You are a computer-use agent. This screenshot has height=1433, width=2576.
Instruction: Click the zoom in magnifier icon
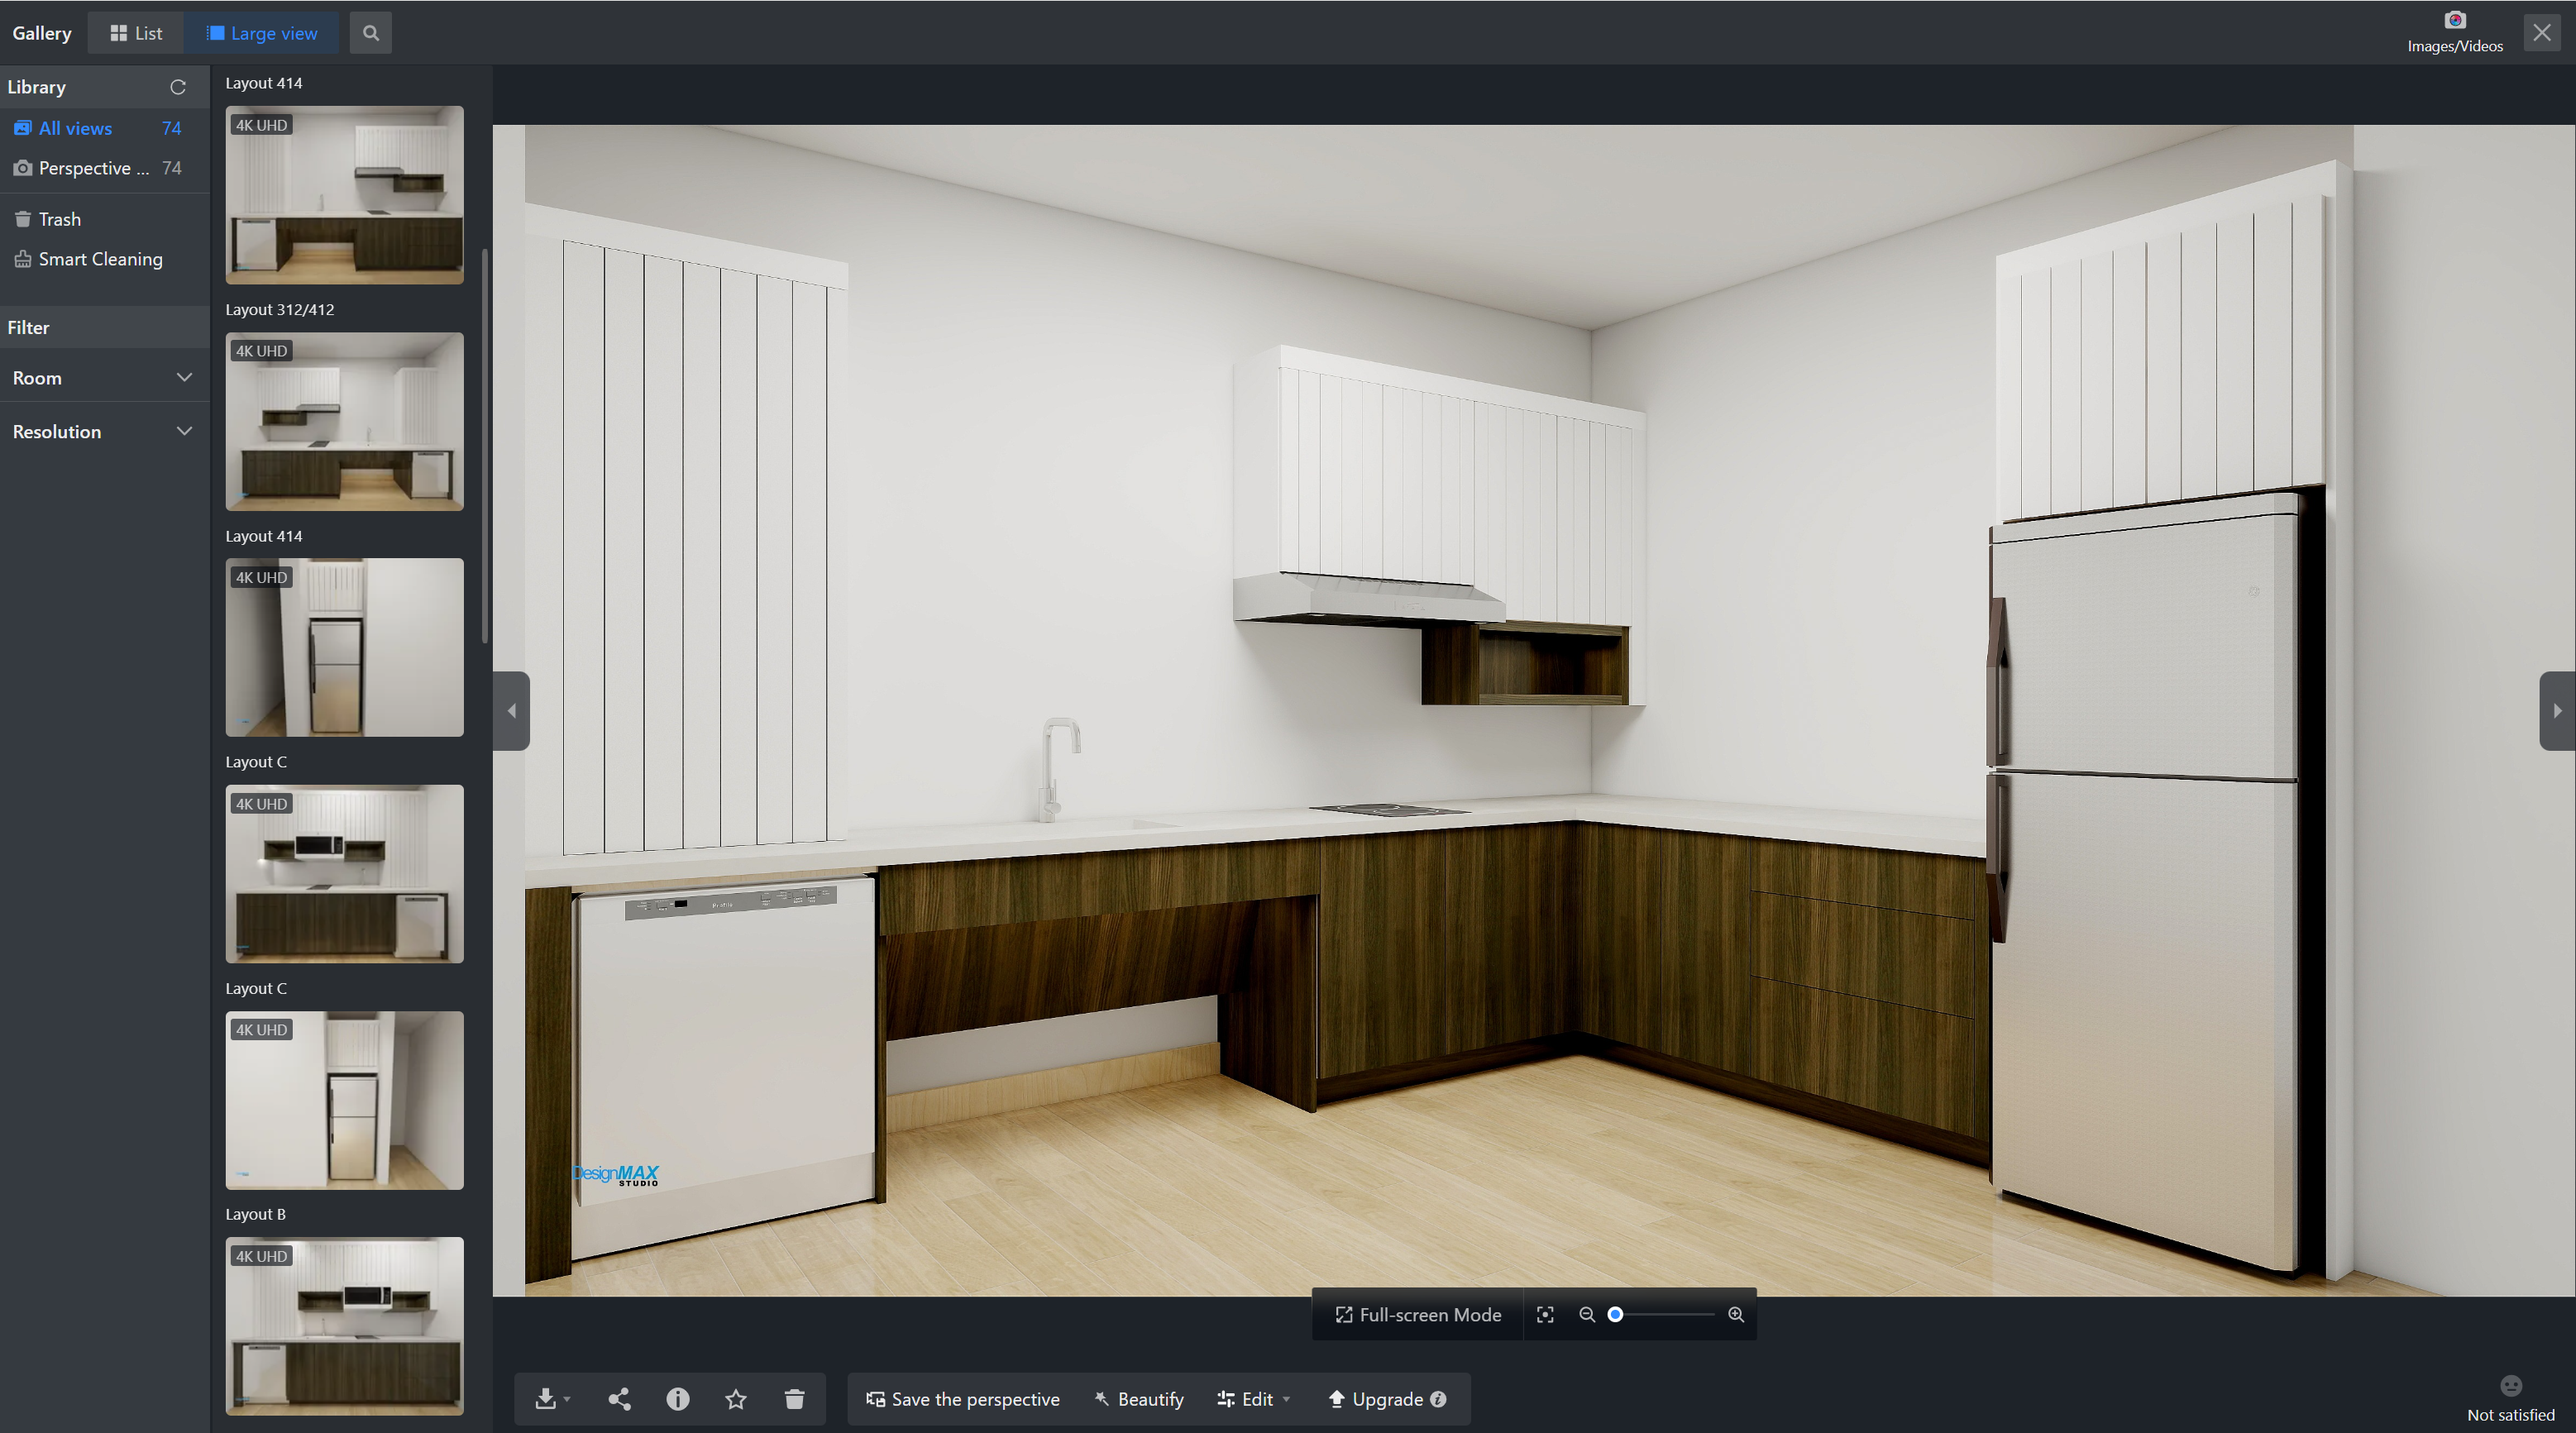tap(1736, 1314)
